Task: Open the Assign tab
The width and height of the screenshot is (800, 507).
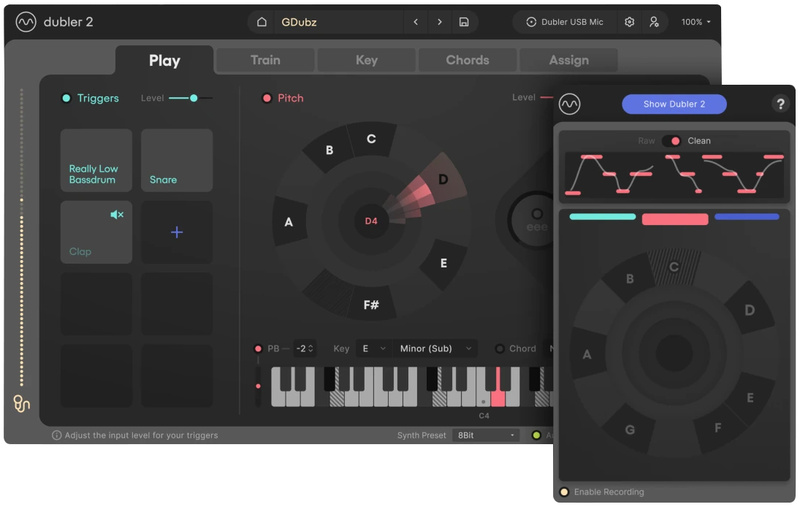Action: tap(568, 60)
